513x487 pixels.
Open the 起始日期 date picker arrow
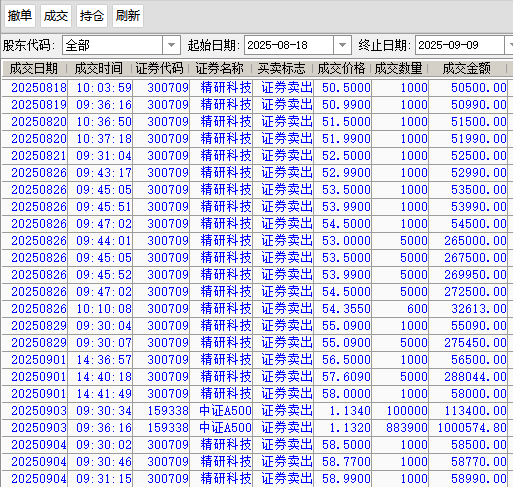click(x=342, y=45)
